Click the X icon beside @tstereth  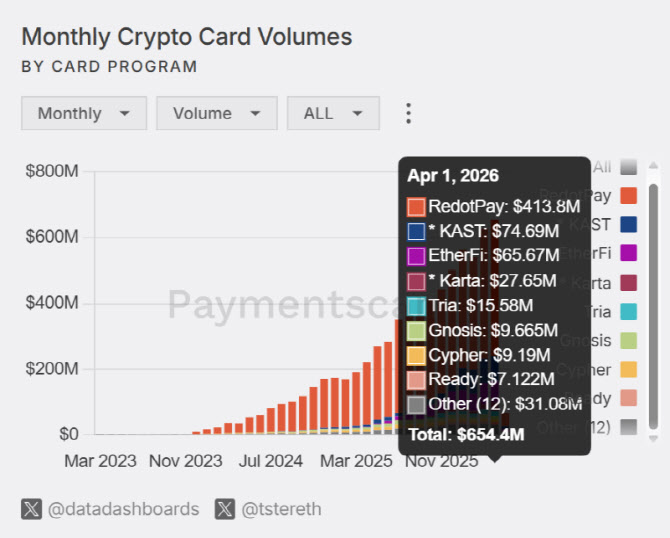pos(225,509)
